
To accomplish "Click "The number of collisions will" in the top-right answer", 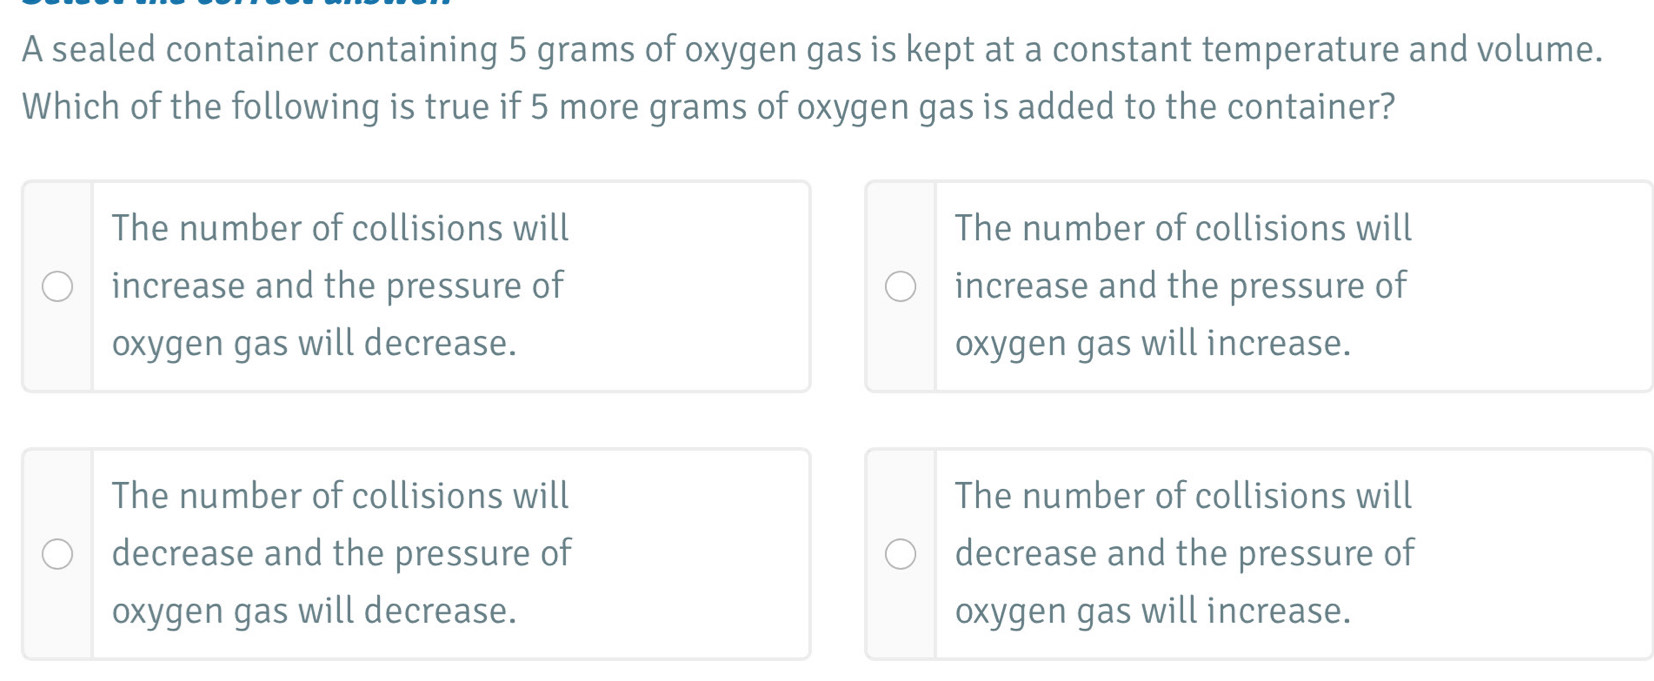I will point(1183,228).
